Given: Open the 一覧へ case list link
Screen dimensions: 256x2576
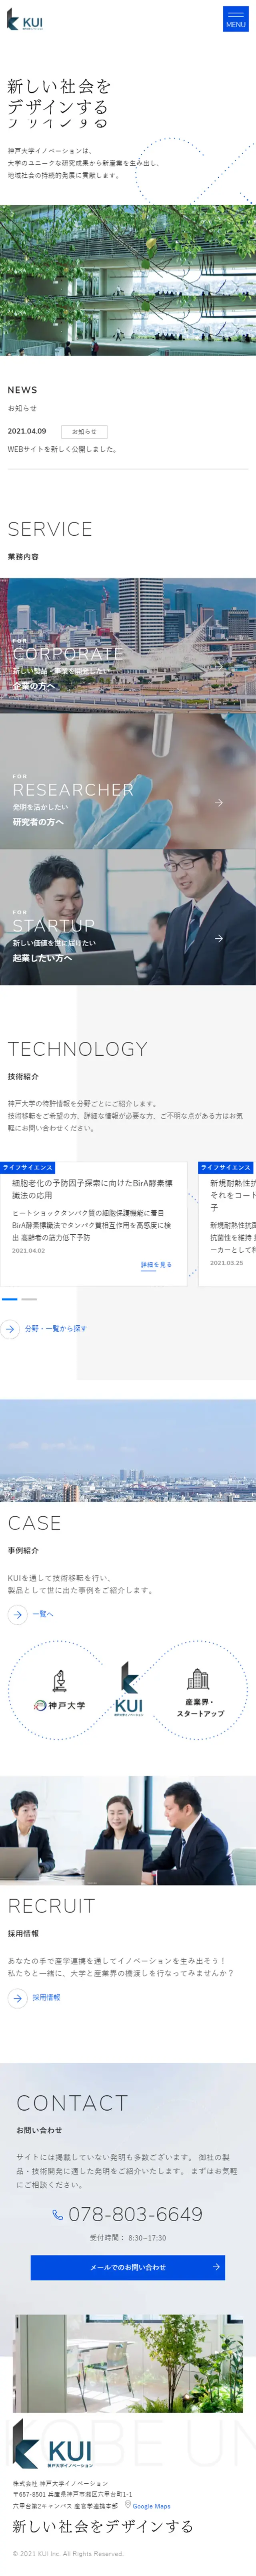Looking at the screenshot, I should [x=43, y=1614].
